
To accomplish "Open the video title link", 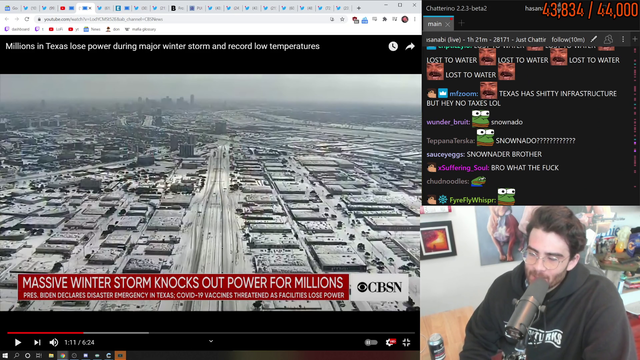I will pyautogui.click(x=162, y=46).
